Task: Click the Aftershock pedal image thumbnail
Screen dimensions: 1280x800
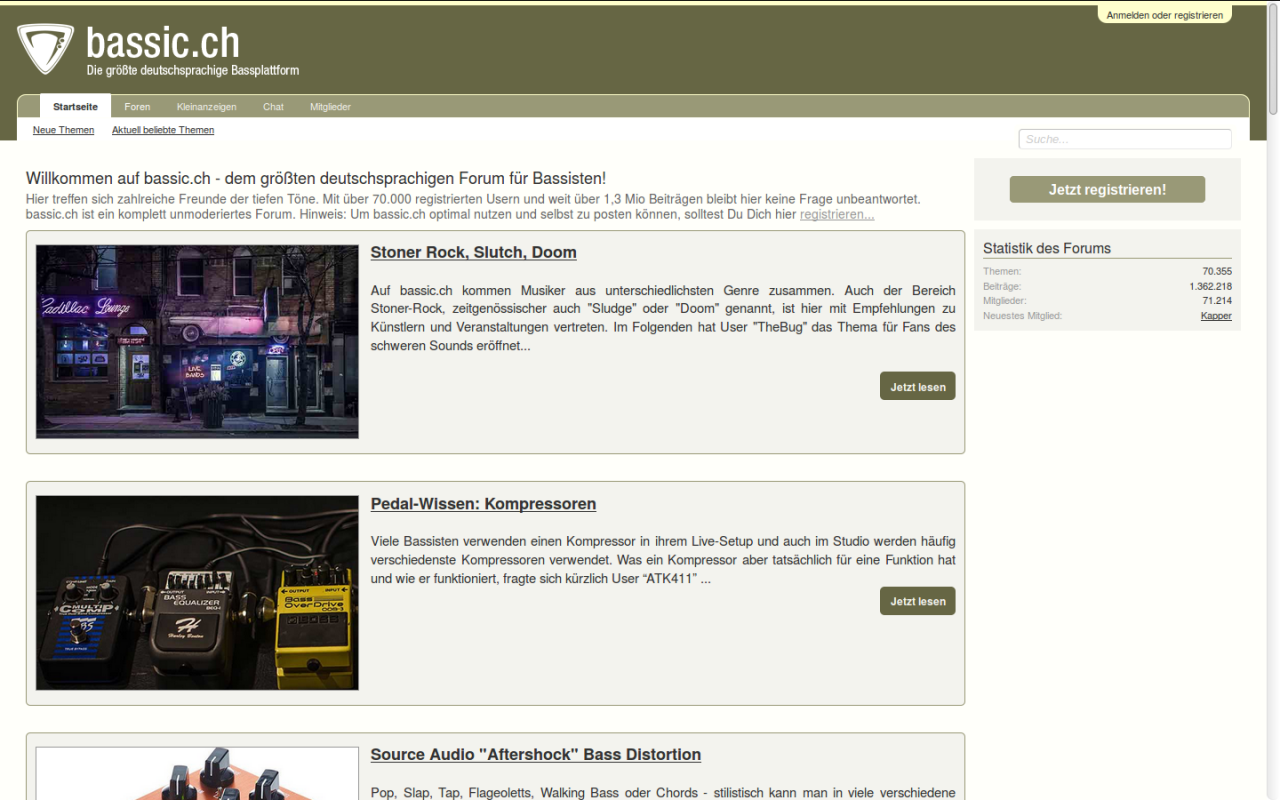Action: point(197,773)
